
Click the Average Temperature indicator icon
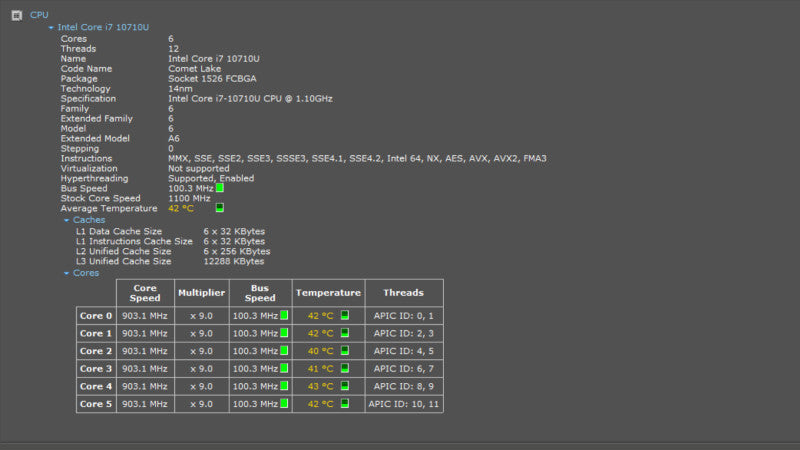pos(220,208)
